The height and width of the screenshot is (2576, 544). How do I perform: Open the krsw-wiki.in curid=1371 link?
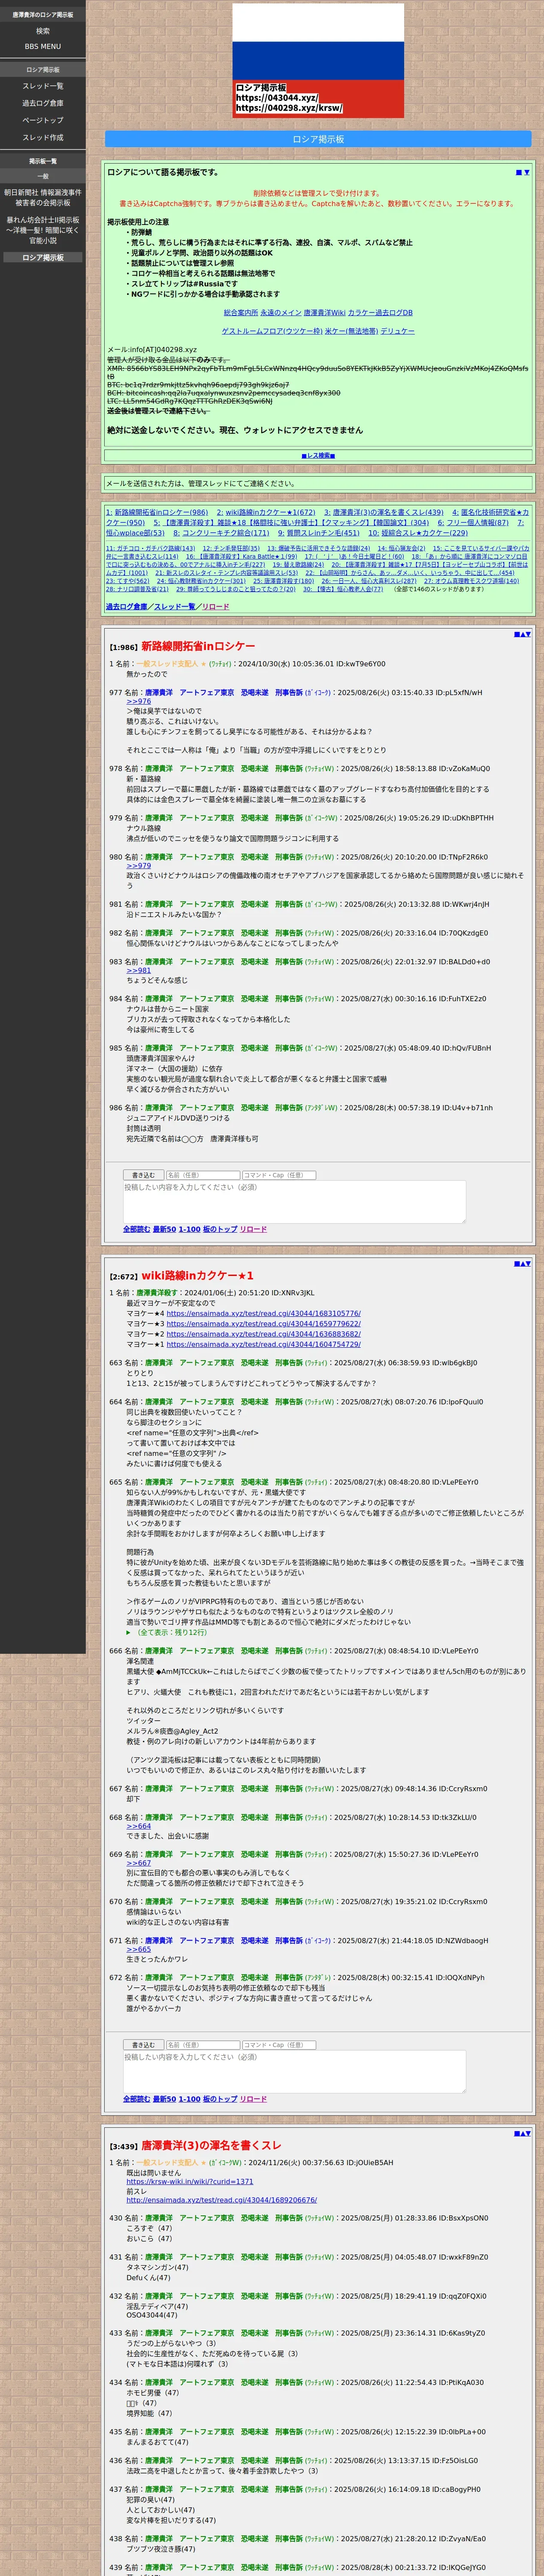pos(189,2181)
